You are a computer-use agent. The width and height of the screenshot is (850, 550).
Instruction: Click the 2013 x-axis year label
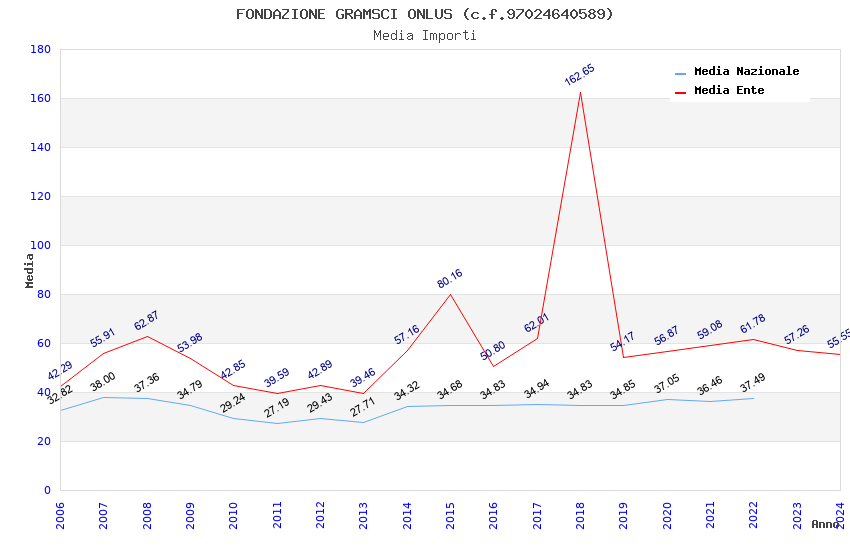pyautogui.click(x=363, y=515)
